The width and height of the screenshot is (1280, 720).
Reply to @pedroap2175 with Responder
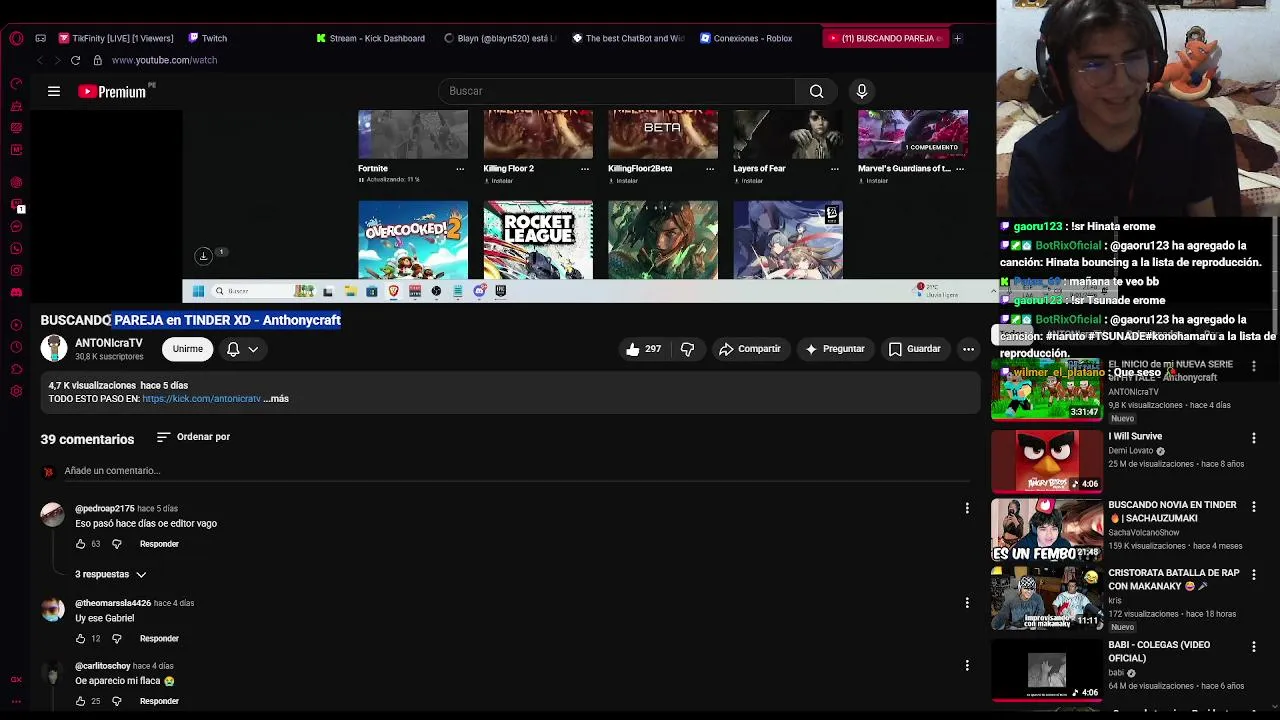pyautogui.click(x=159, y=544)
